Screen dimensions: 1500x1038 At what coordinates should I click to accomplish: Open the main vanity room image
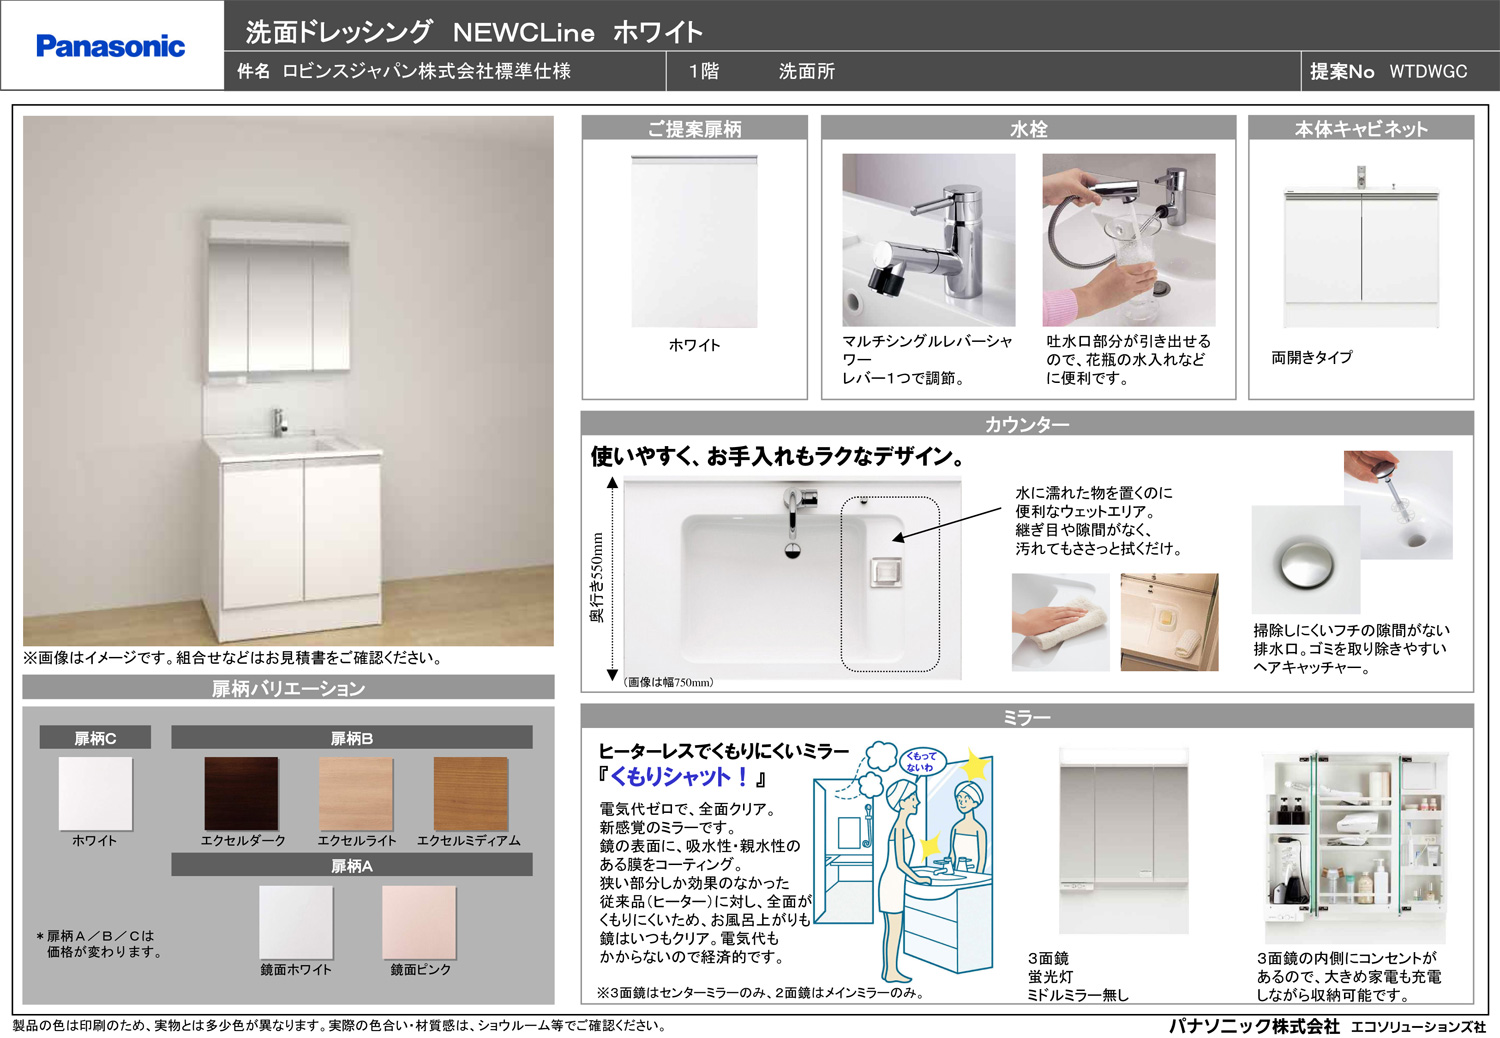288,381
